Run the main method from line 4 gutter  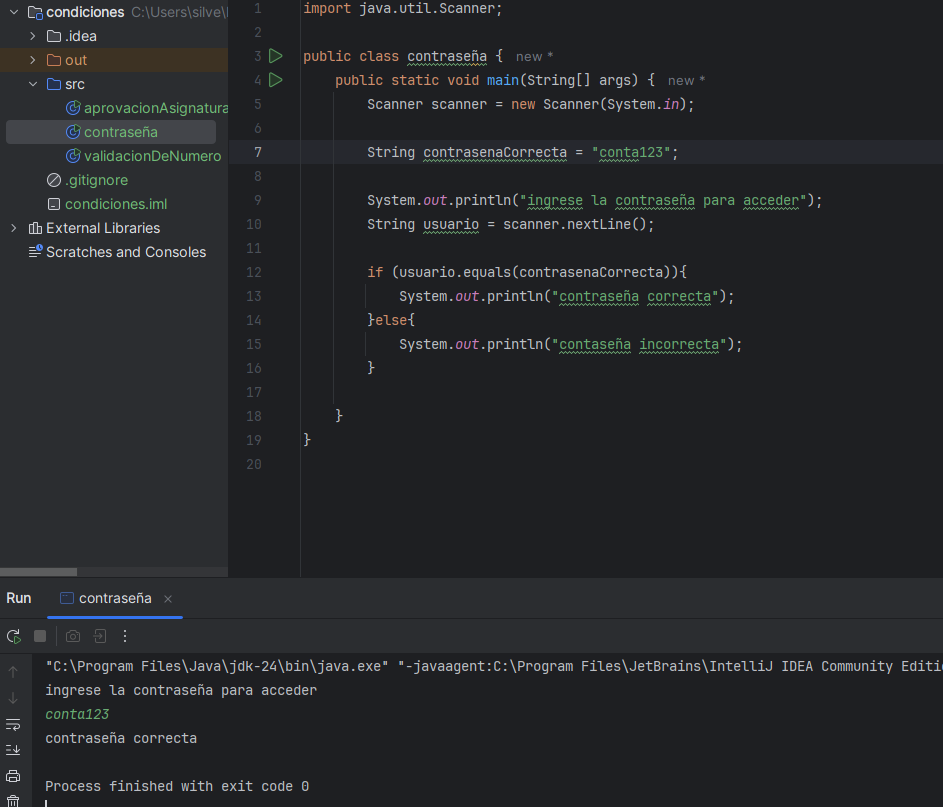coord(275,80)
